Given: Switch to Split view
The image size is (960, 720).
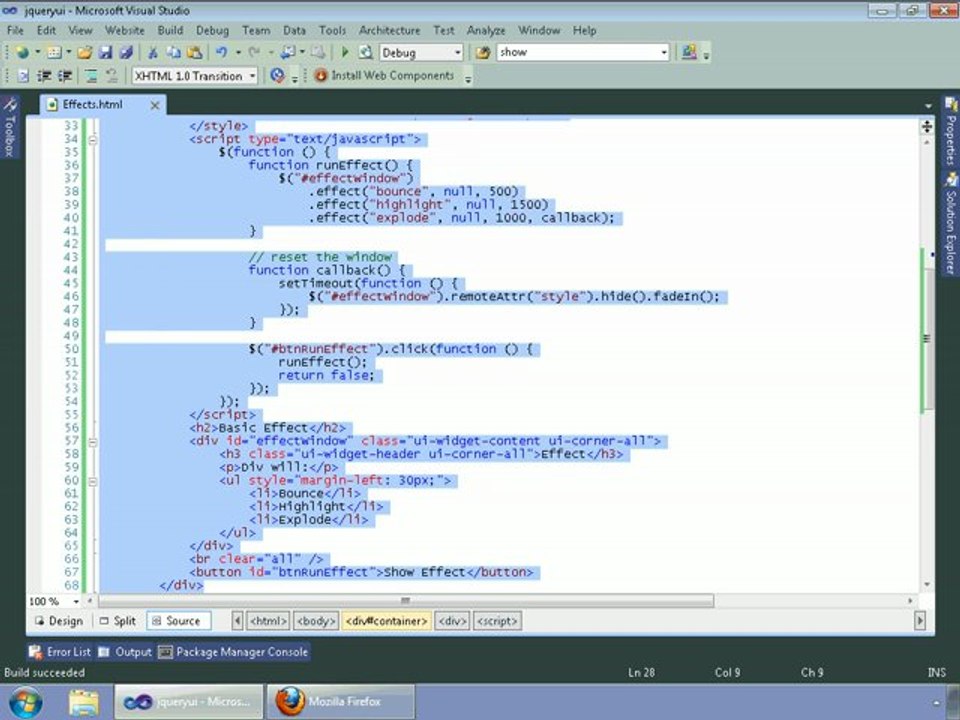Looking at the screenshot, I should 118,621.
